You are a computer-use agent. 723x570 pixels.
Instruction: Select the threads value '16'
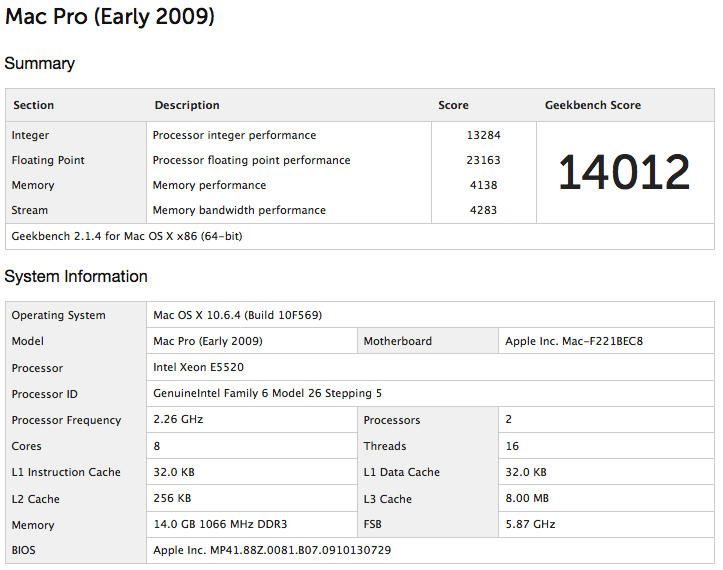[x=512, y=446]
